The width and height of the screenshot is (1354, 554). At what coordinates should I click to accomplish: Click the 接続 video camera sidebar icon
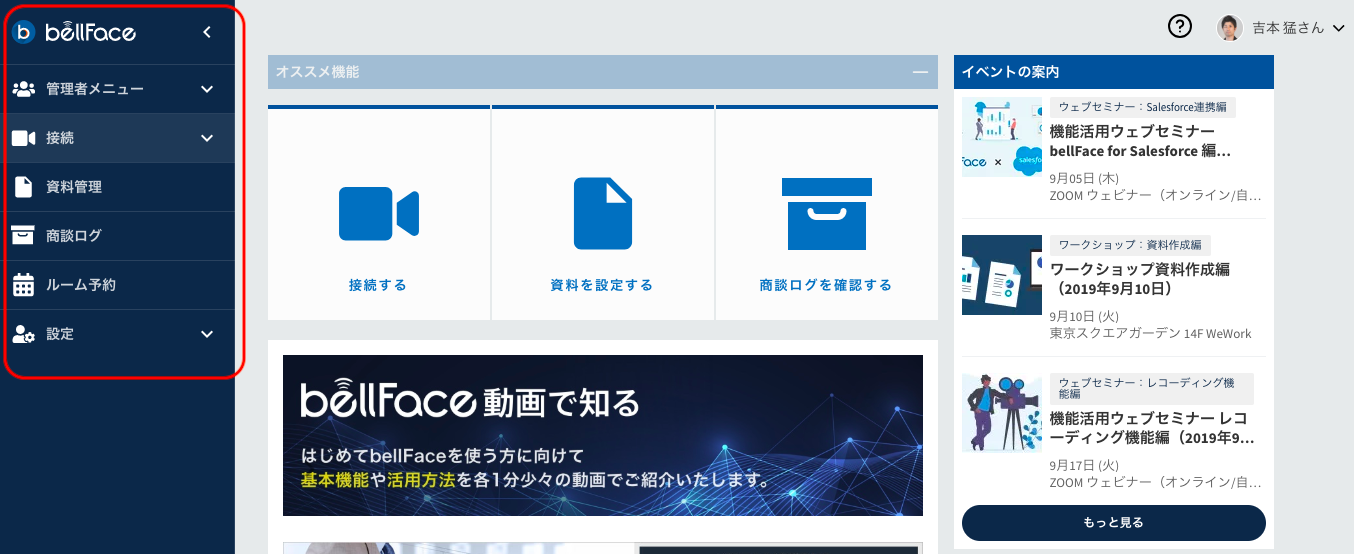[x=24, y=138]
